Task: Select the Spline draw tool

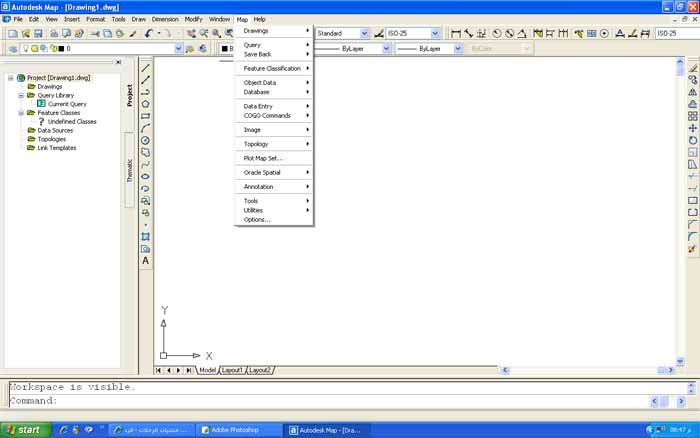Action: coord(146,164)
